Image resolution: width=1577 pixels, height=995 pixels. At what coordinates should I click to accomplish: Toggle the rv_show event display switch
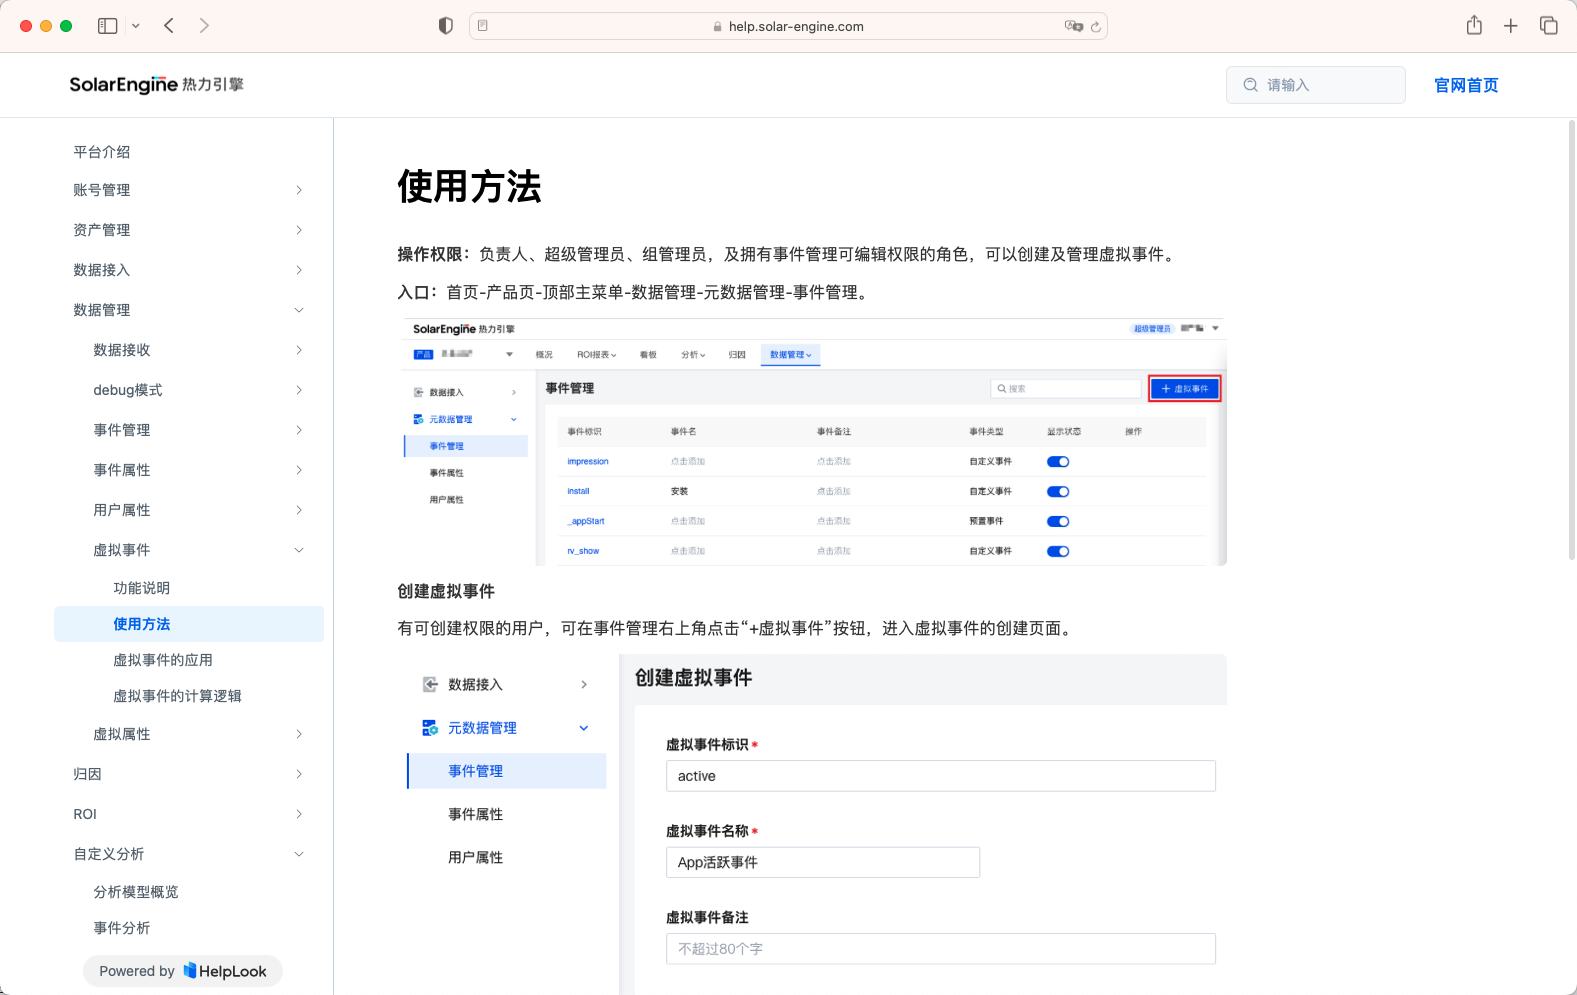coord(1058,552)
